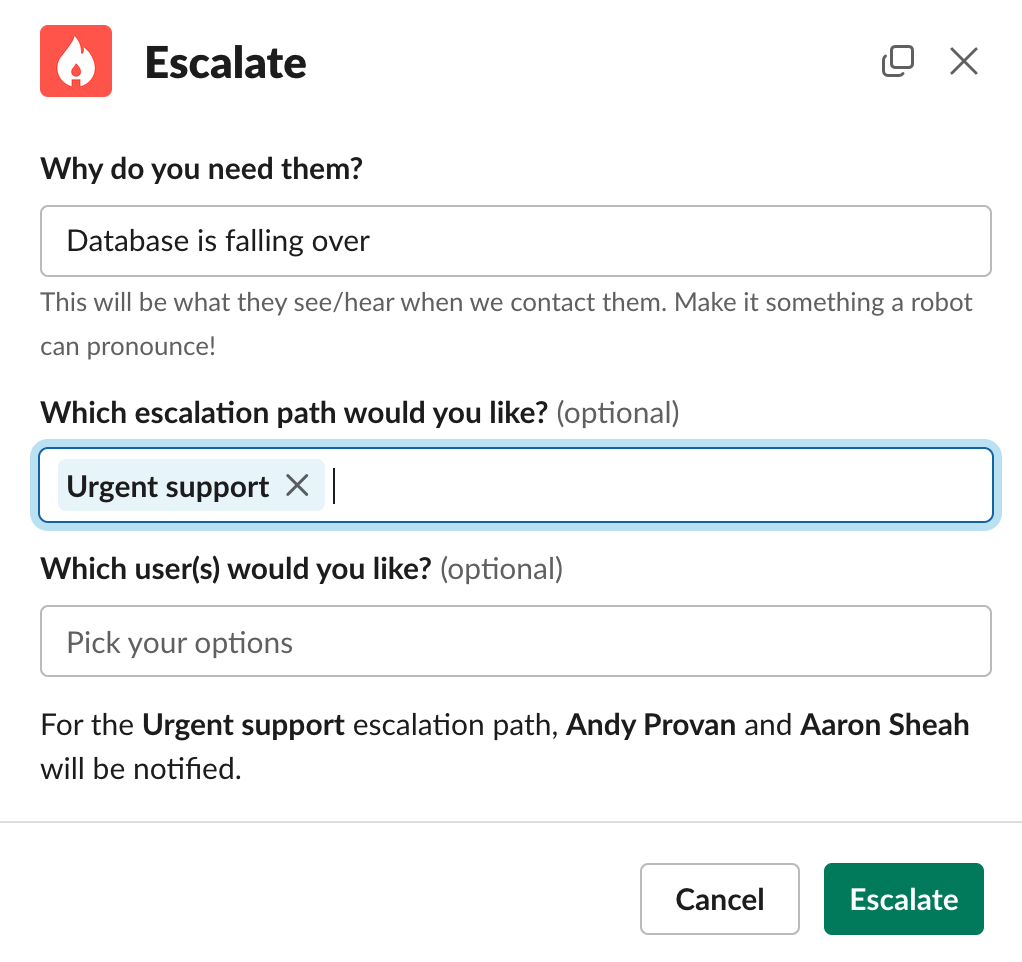
Task: Click bold 'Urgent support' in the notification sentence
Action: pyautogui.click(x=243, y=725)
